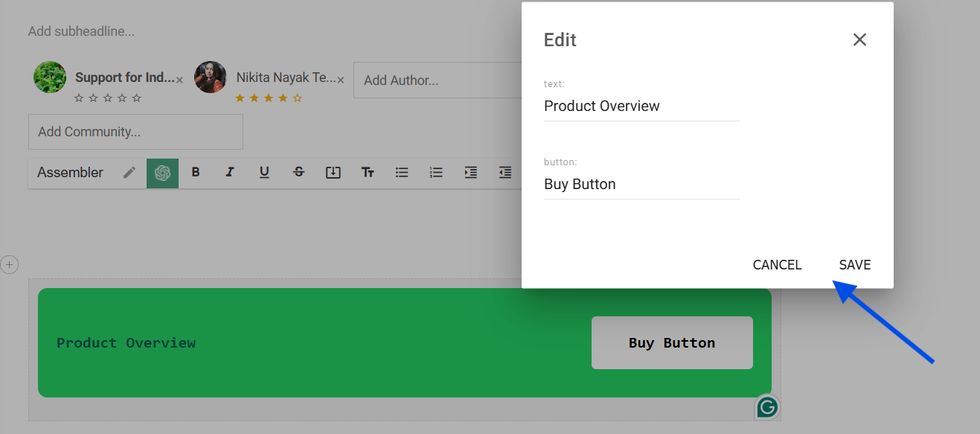Insert a bulleted list
The height and width of the screenshot is (434, 980).
click(402, 173)
